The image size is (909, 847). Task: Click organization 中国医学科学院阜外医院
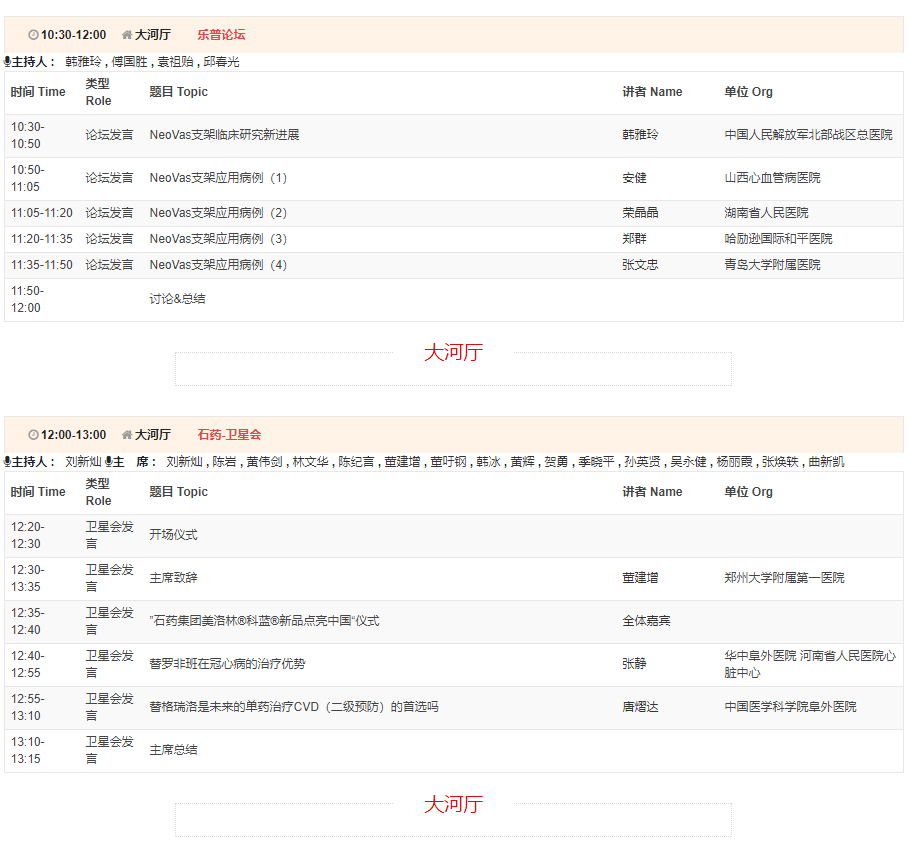coord(790,707)
